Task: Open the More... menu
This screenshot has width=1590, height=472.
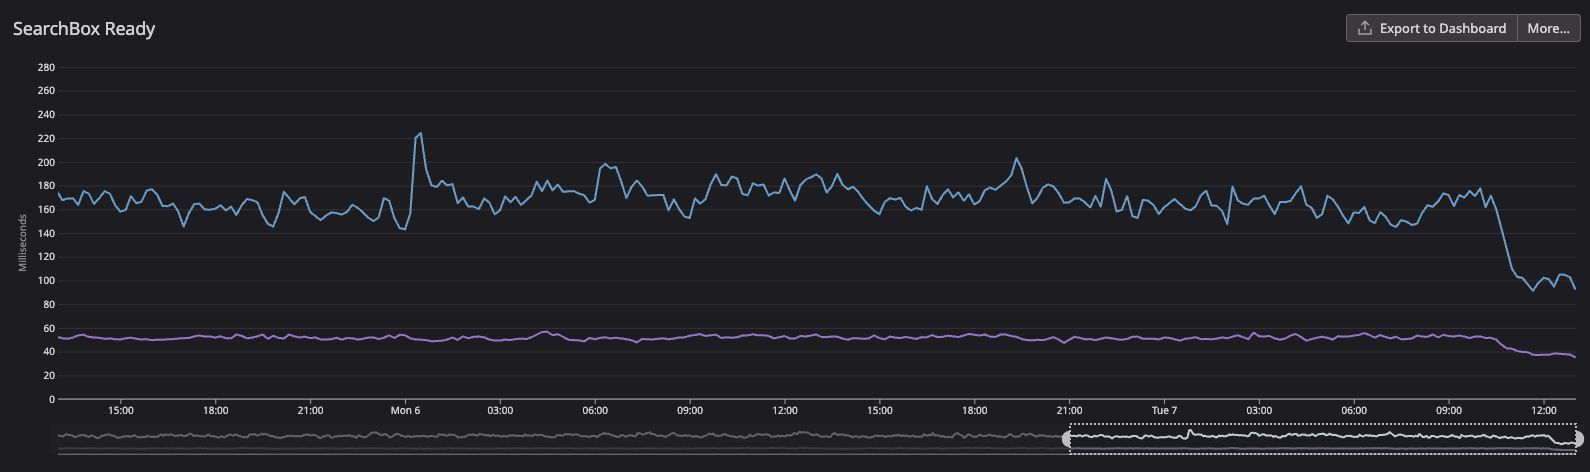Action: pyautogui.click(x=1548, y=28)
